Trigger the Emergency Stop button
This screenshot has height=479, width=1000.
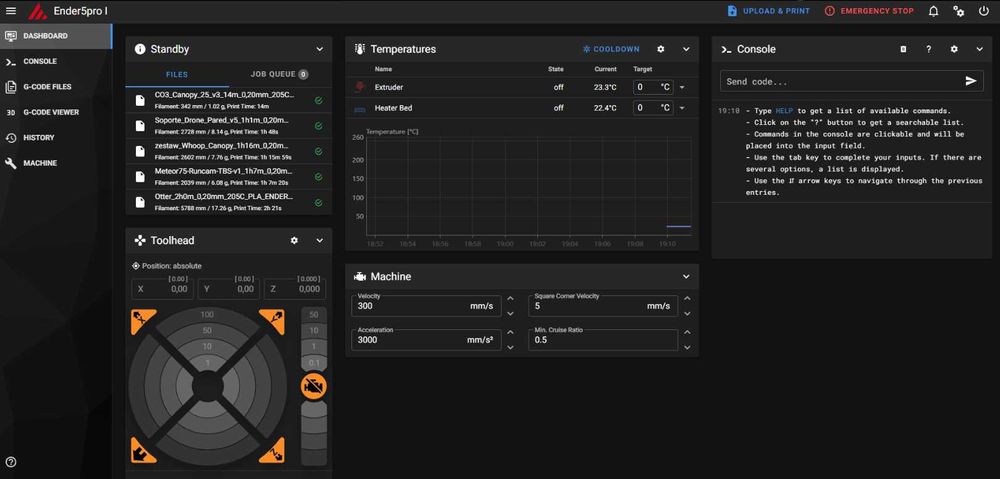(x=869, y=11)
